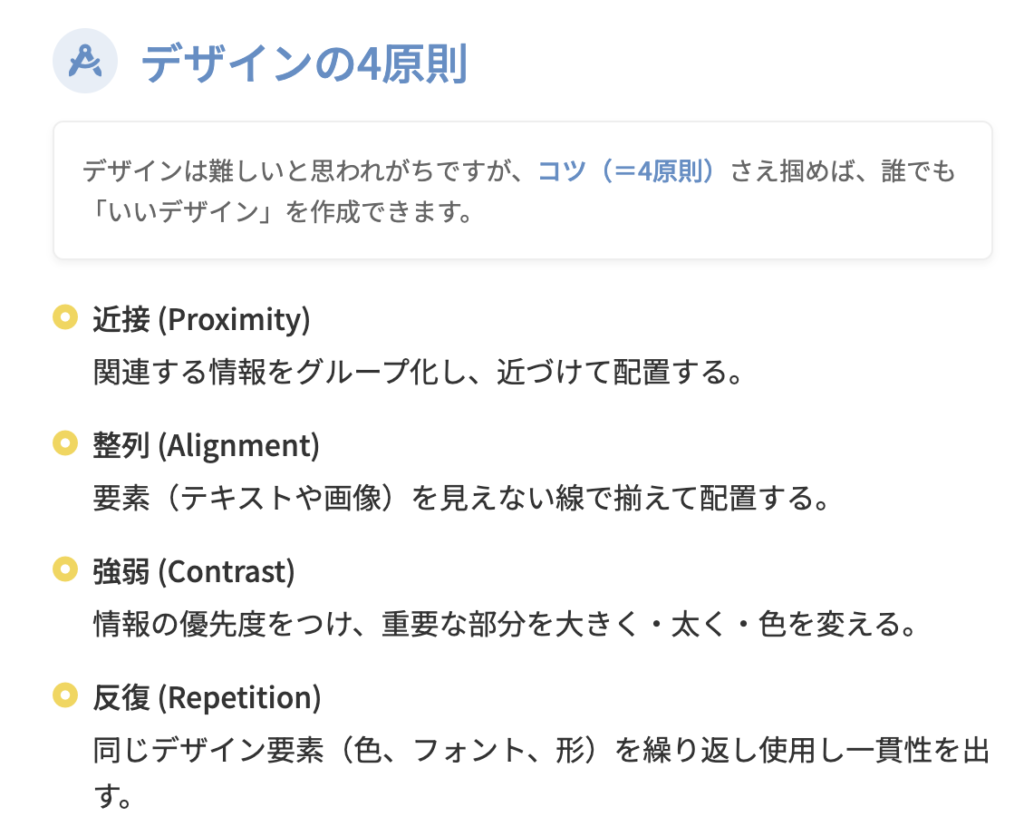Click the yellow bullet beside 反復 (Repetition)
Image resolution: width=1024 pixels, height=836 pixels.
65,696
